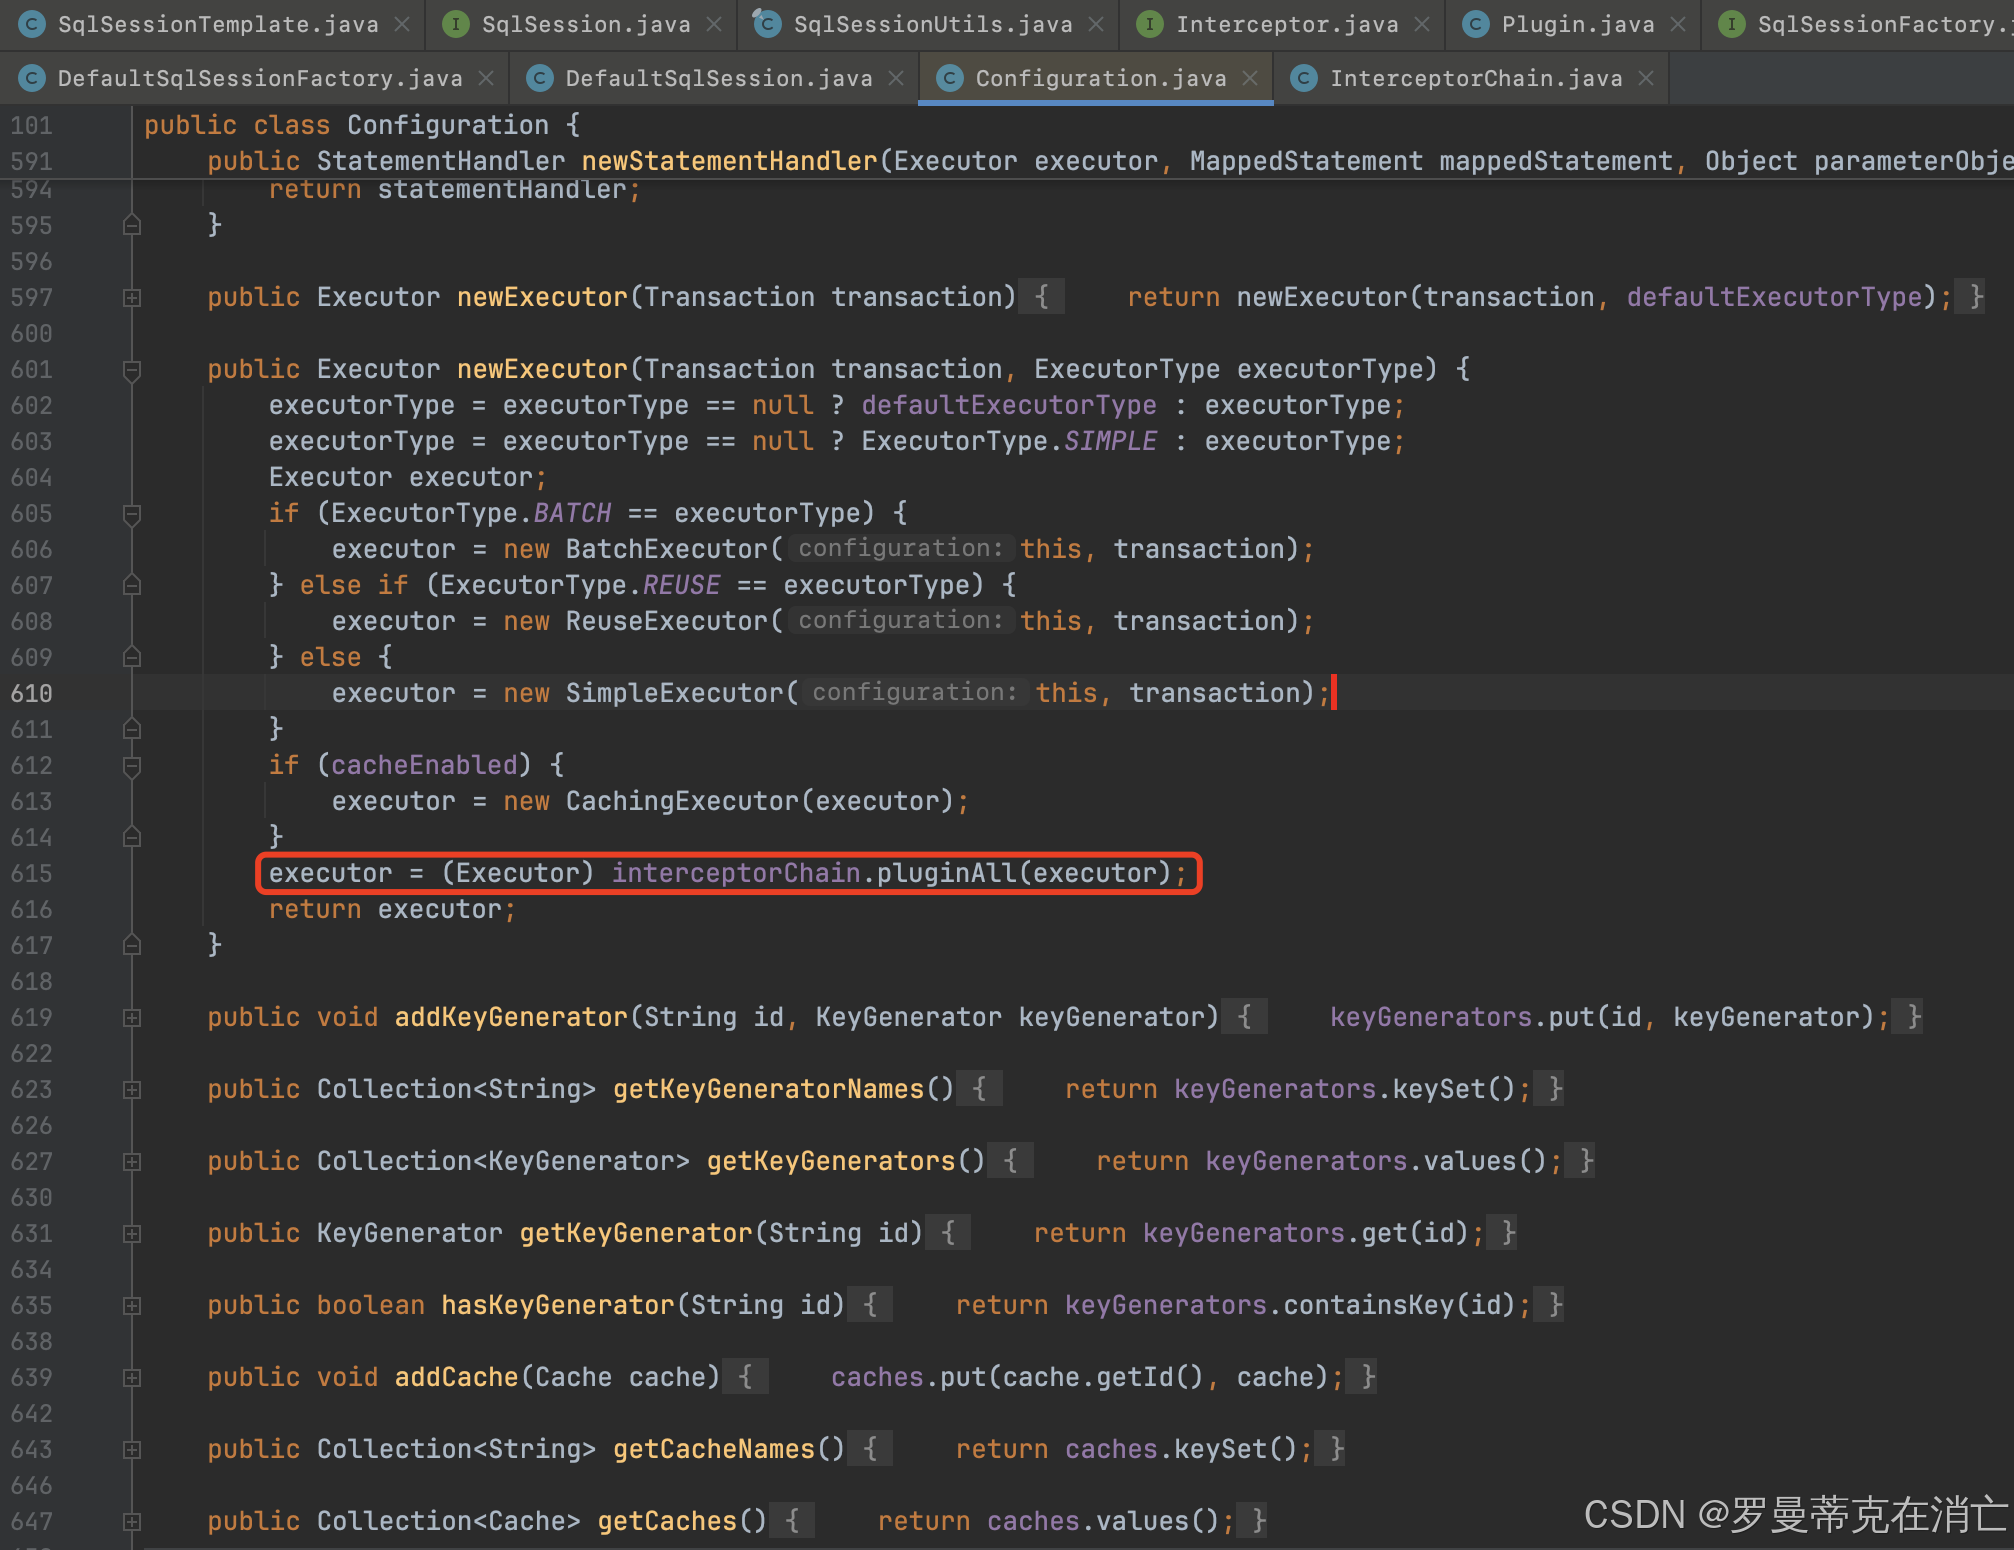Image resolution: width=2014 pixels, height=1550 pixels.
Task: Click the class icon on Configuration.java tab
Action: click(x=949, y=78)
